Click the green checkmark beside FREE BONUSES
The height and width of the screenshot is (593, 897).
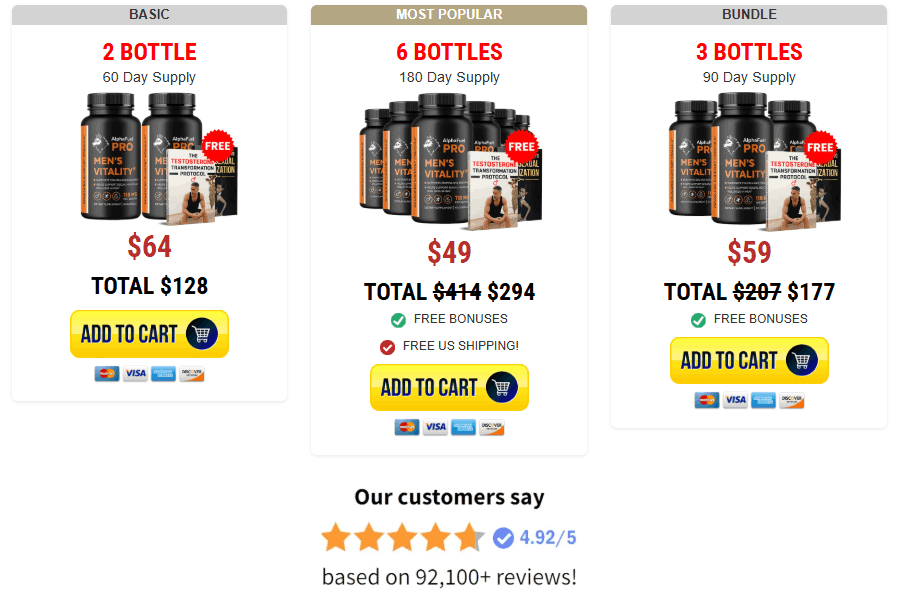click(396, 319)
